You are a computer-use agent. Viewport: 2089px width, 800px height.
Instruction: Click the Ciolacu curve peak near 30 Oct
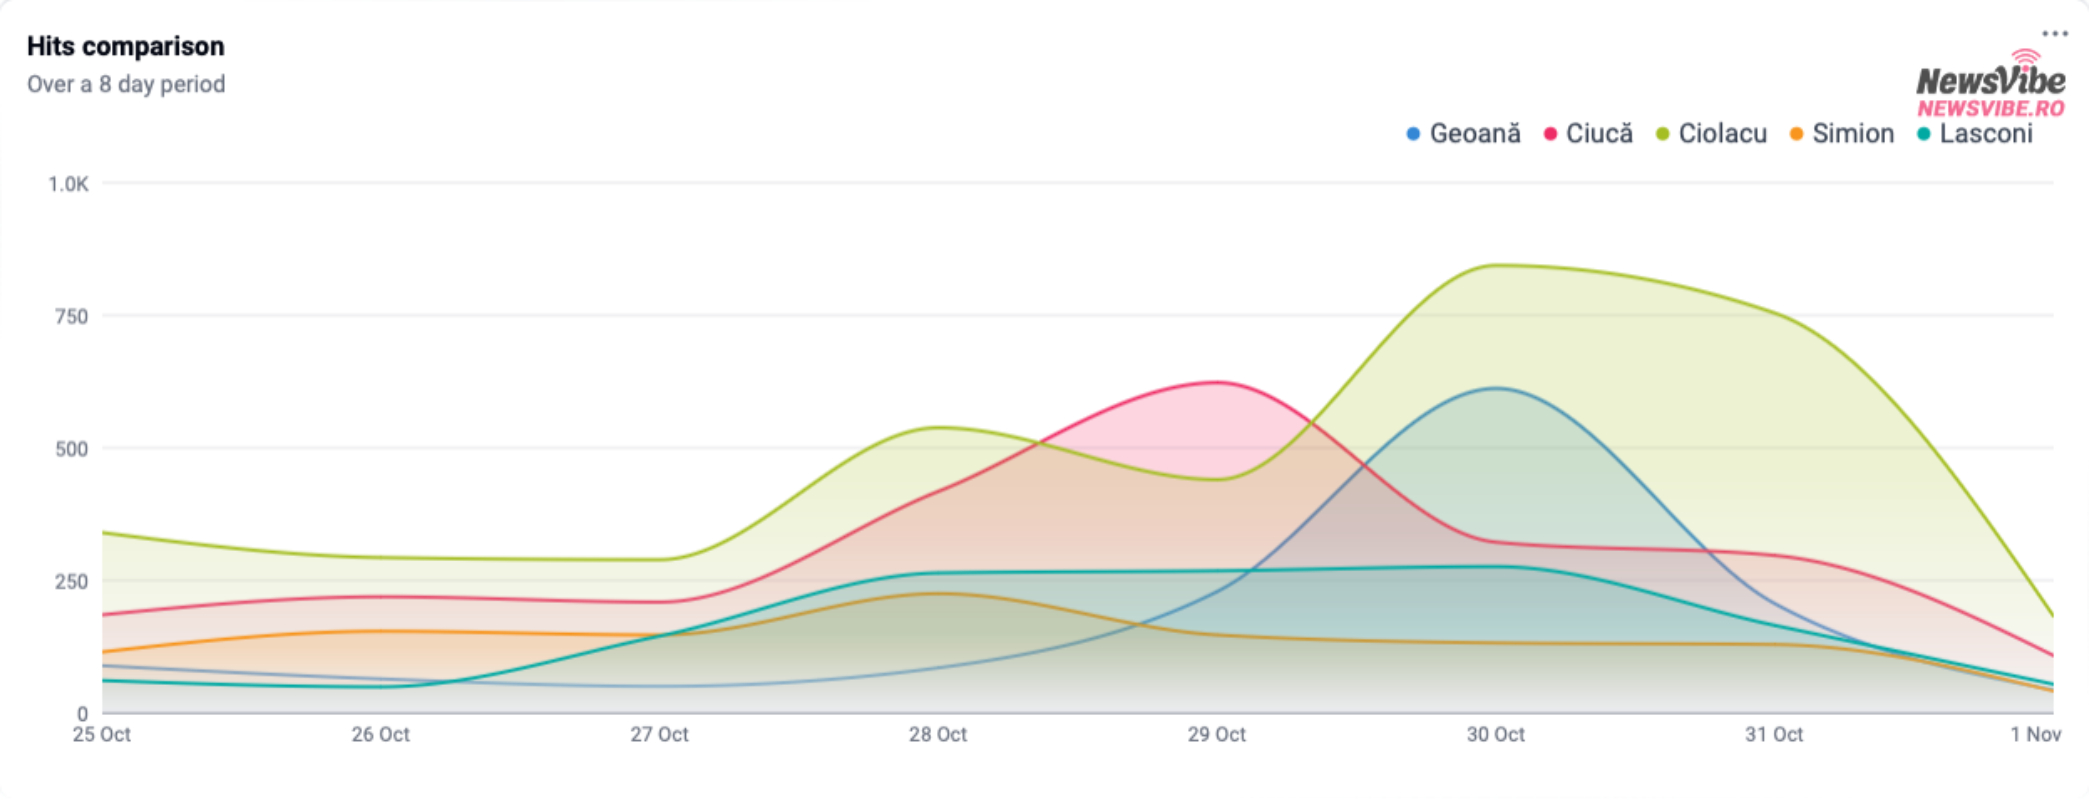pyautogui.click(x=1497, y=265)
